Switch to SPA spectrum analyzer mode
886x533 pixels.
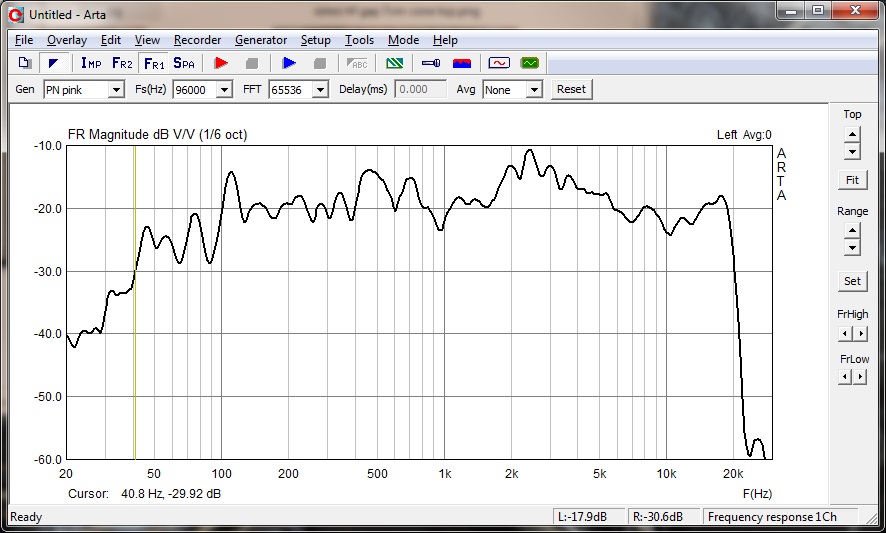[184, 63]
